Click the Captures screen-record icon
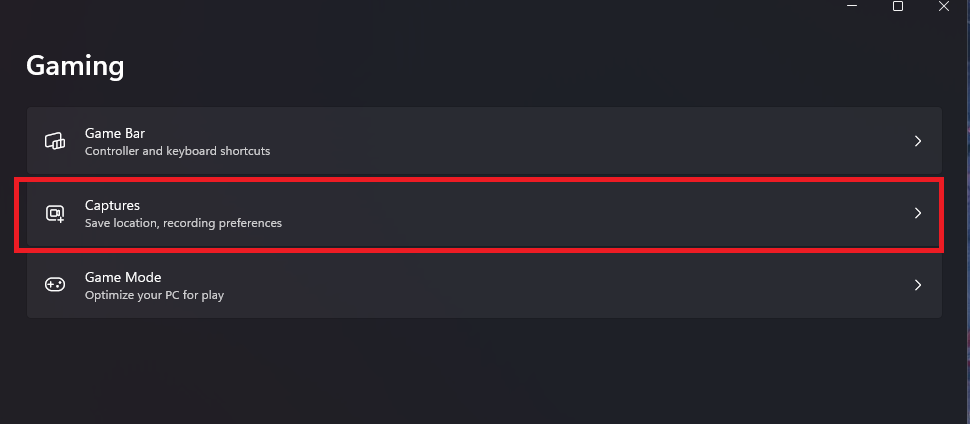 (x=55, y=213)
